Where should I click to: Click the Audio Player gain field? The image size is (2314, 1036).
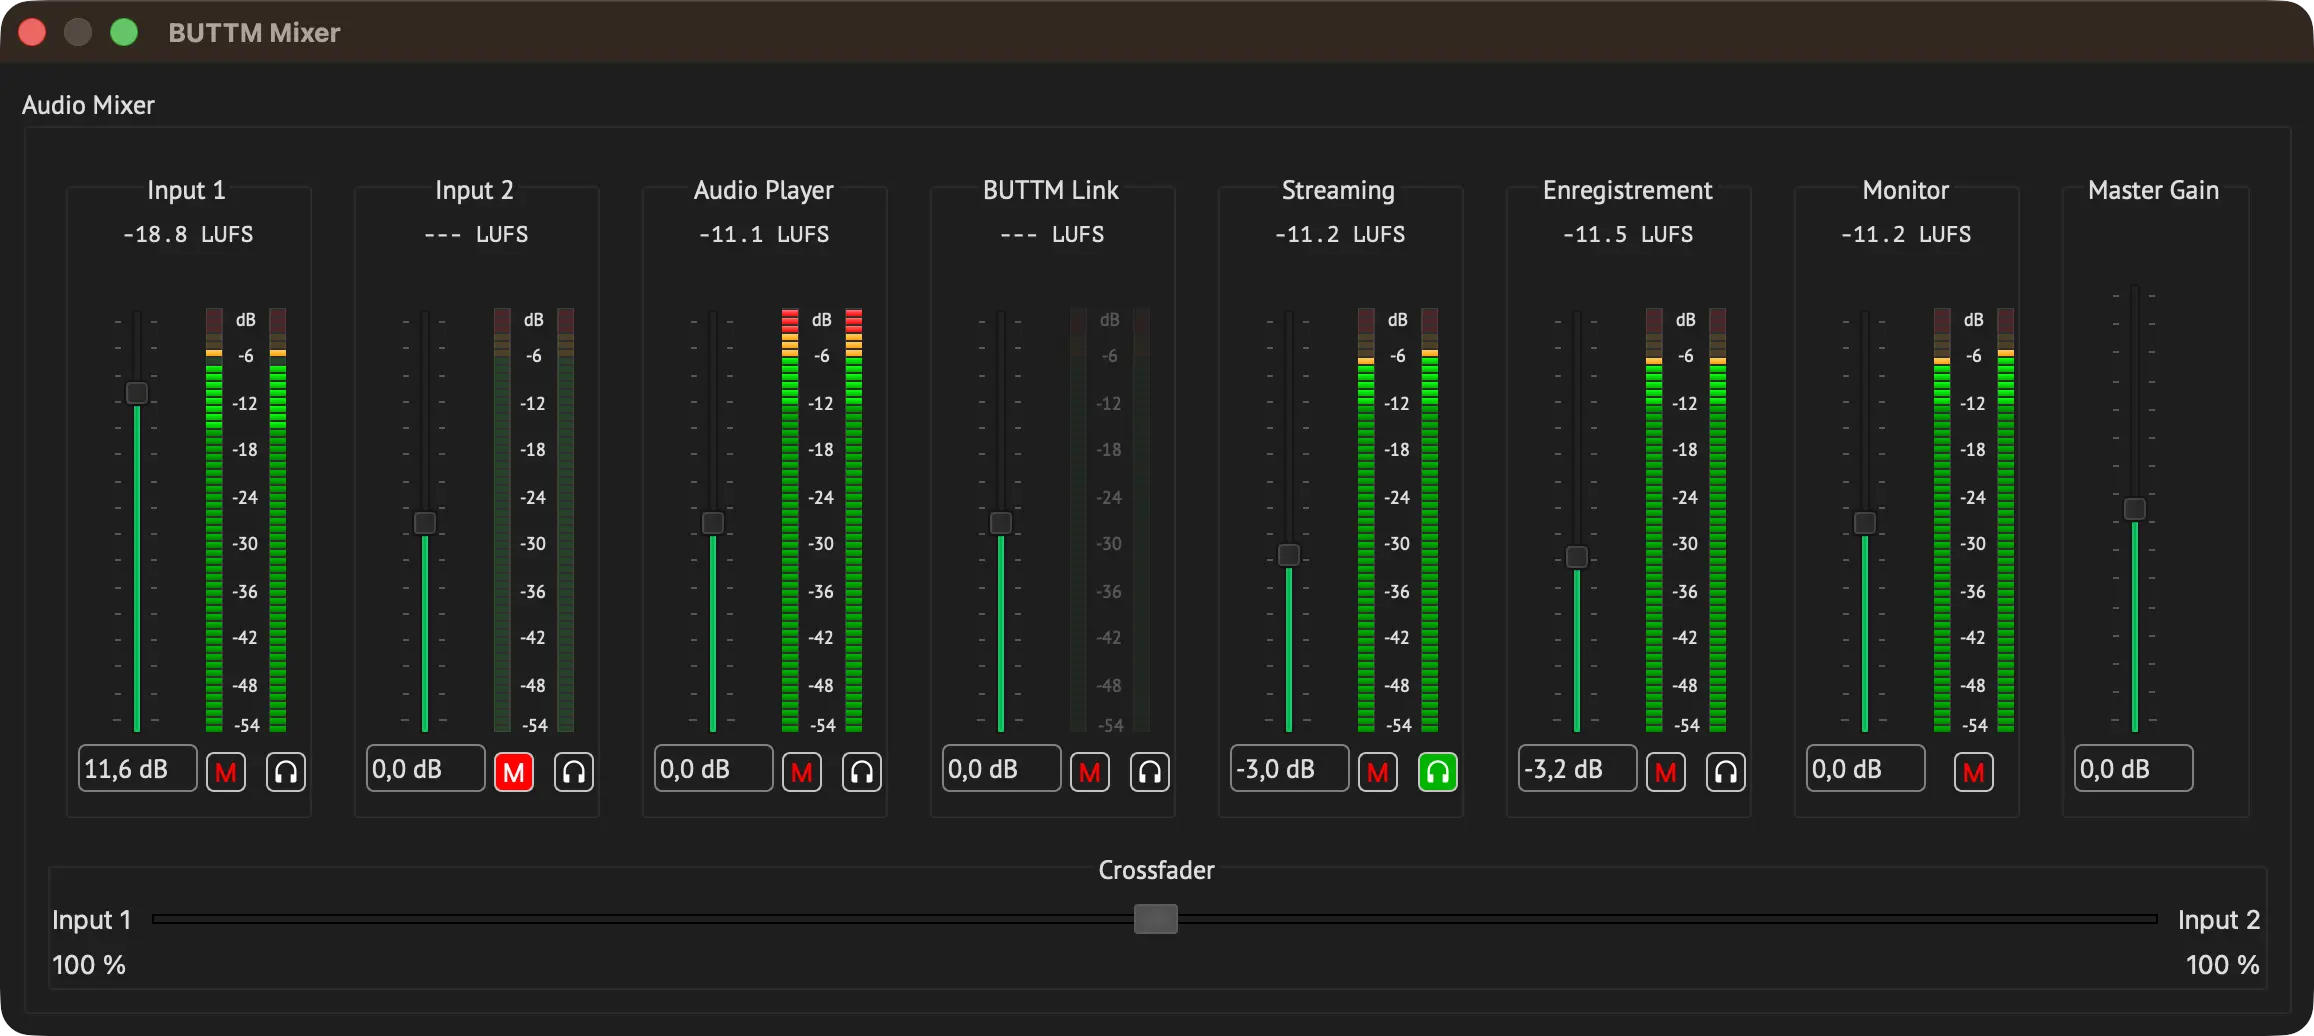click(x=714, y=768)
